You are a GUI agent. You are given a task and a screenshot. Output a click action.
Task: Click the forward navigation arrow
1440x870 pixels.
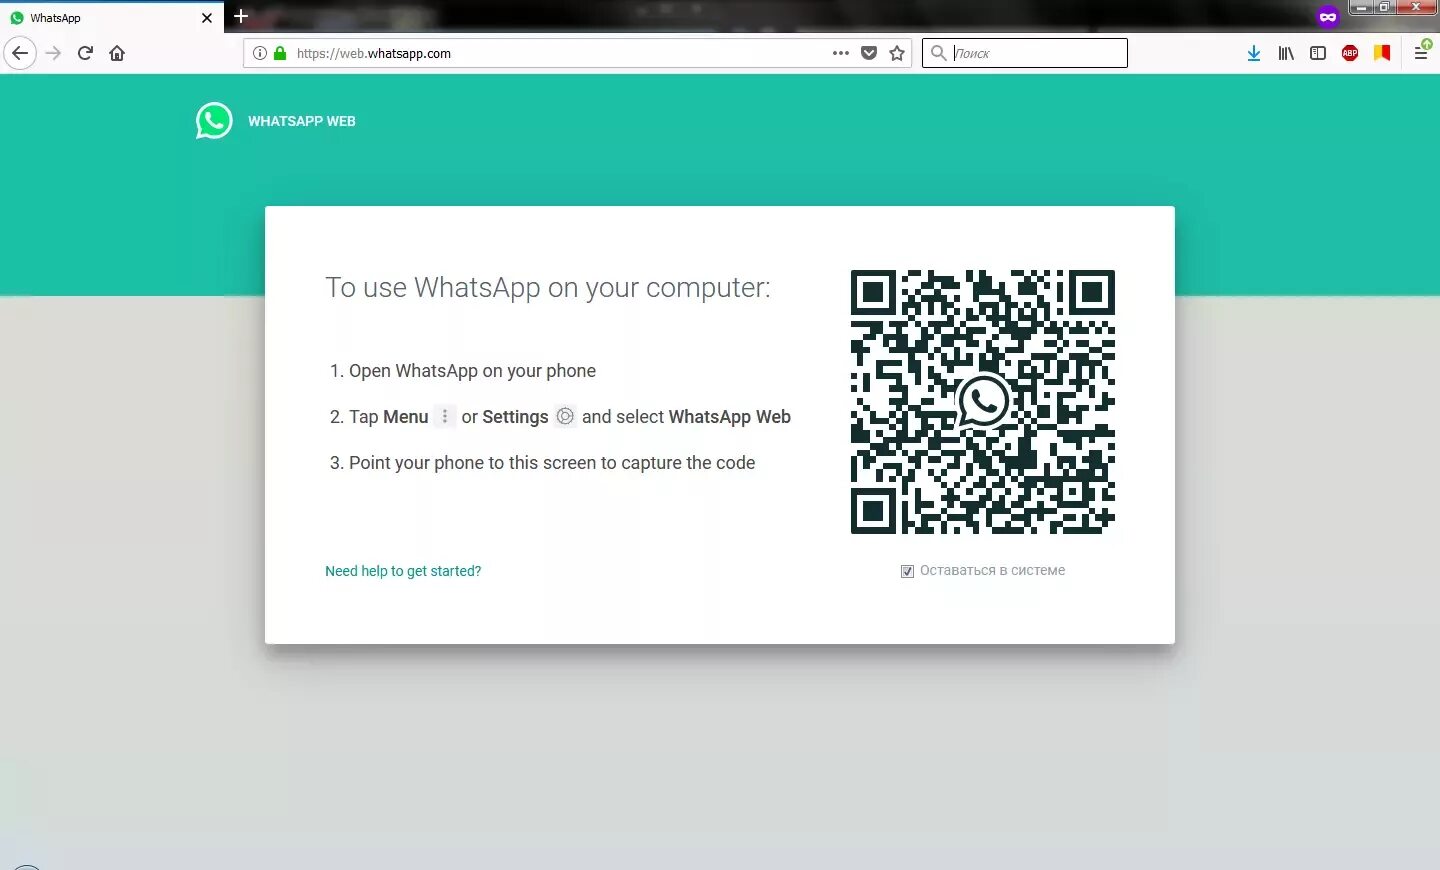[54, 53]
